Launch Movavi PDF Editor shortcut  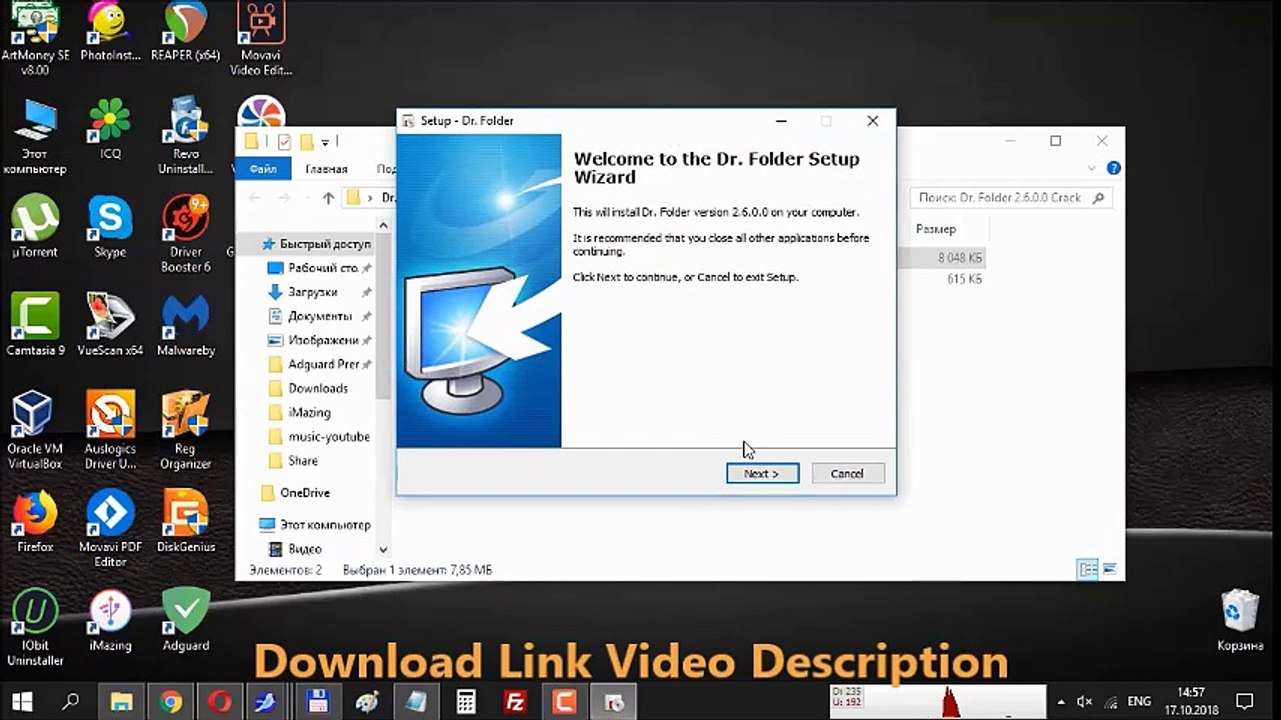(x=110, y=529)
